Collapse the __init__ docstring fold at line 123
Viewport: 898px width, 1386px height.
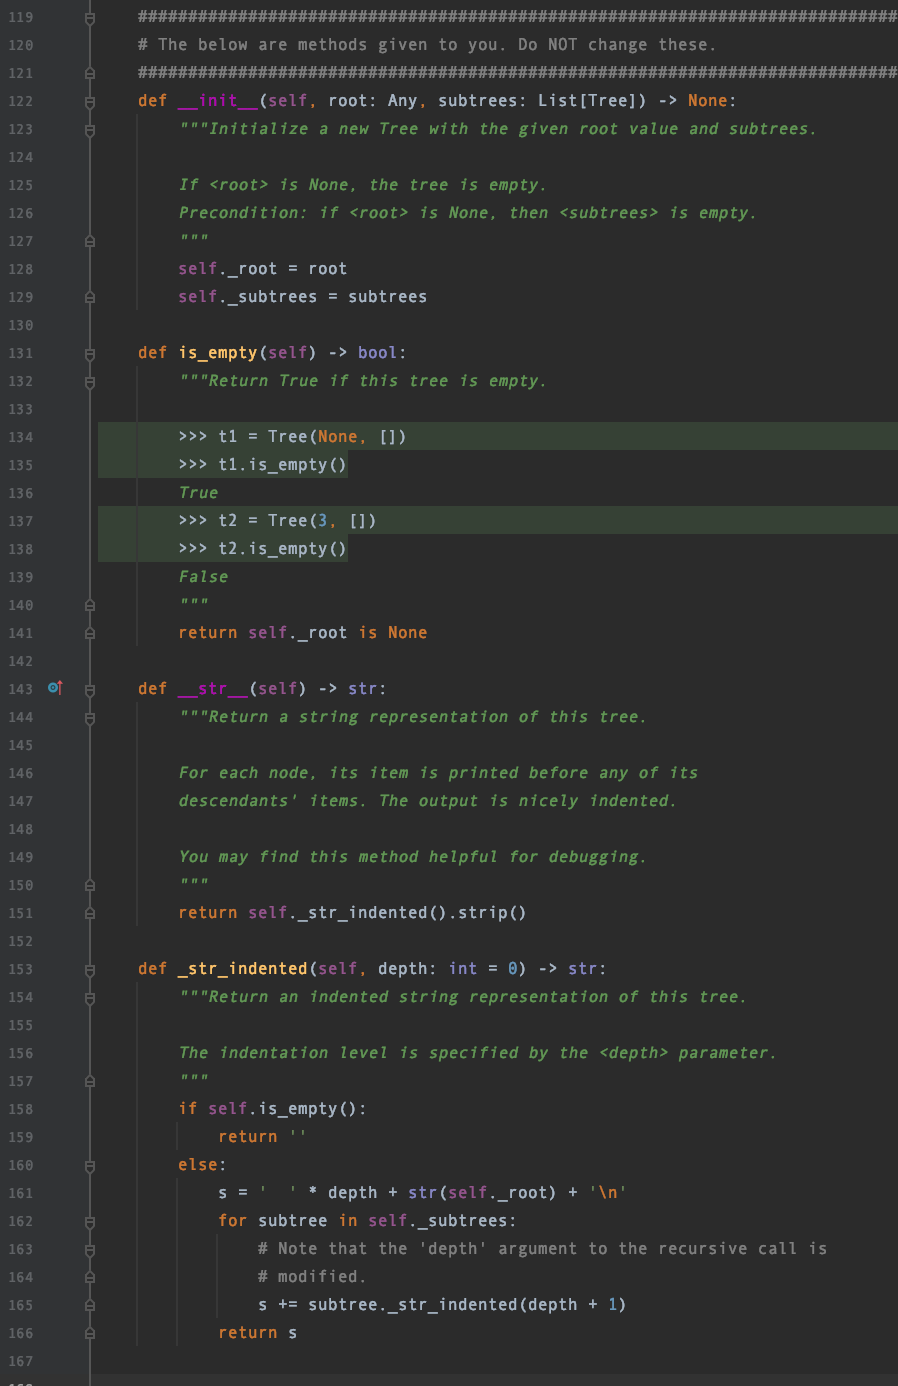[89, 129]
